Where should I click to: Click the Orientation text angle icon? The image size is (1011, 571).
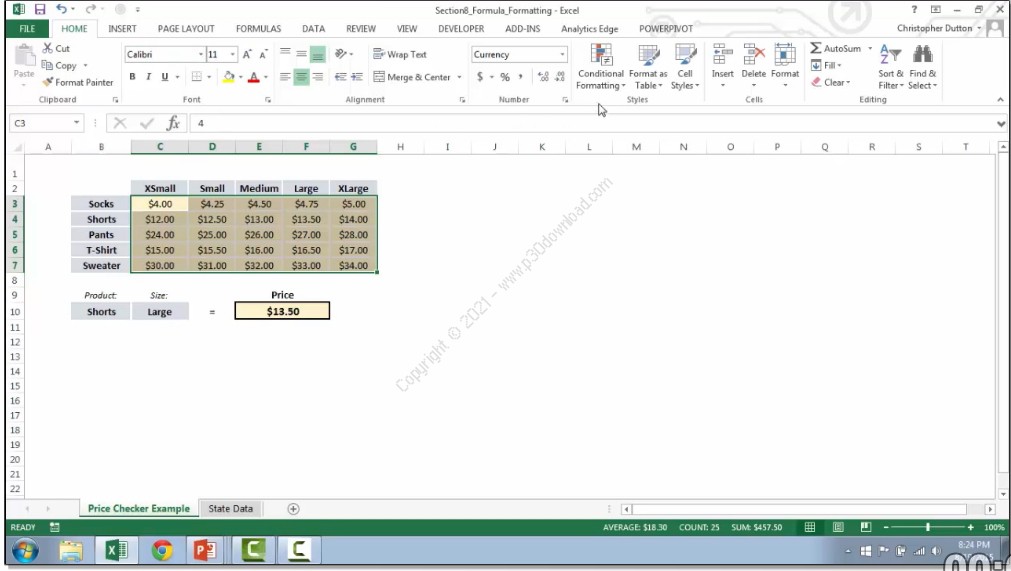tap(341, 54)
